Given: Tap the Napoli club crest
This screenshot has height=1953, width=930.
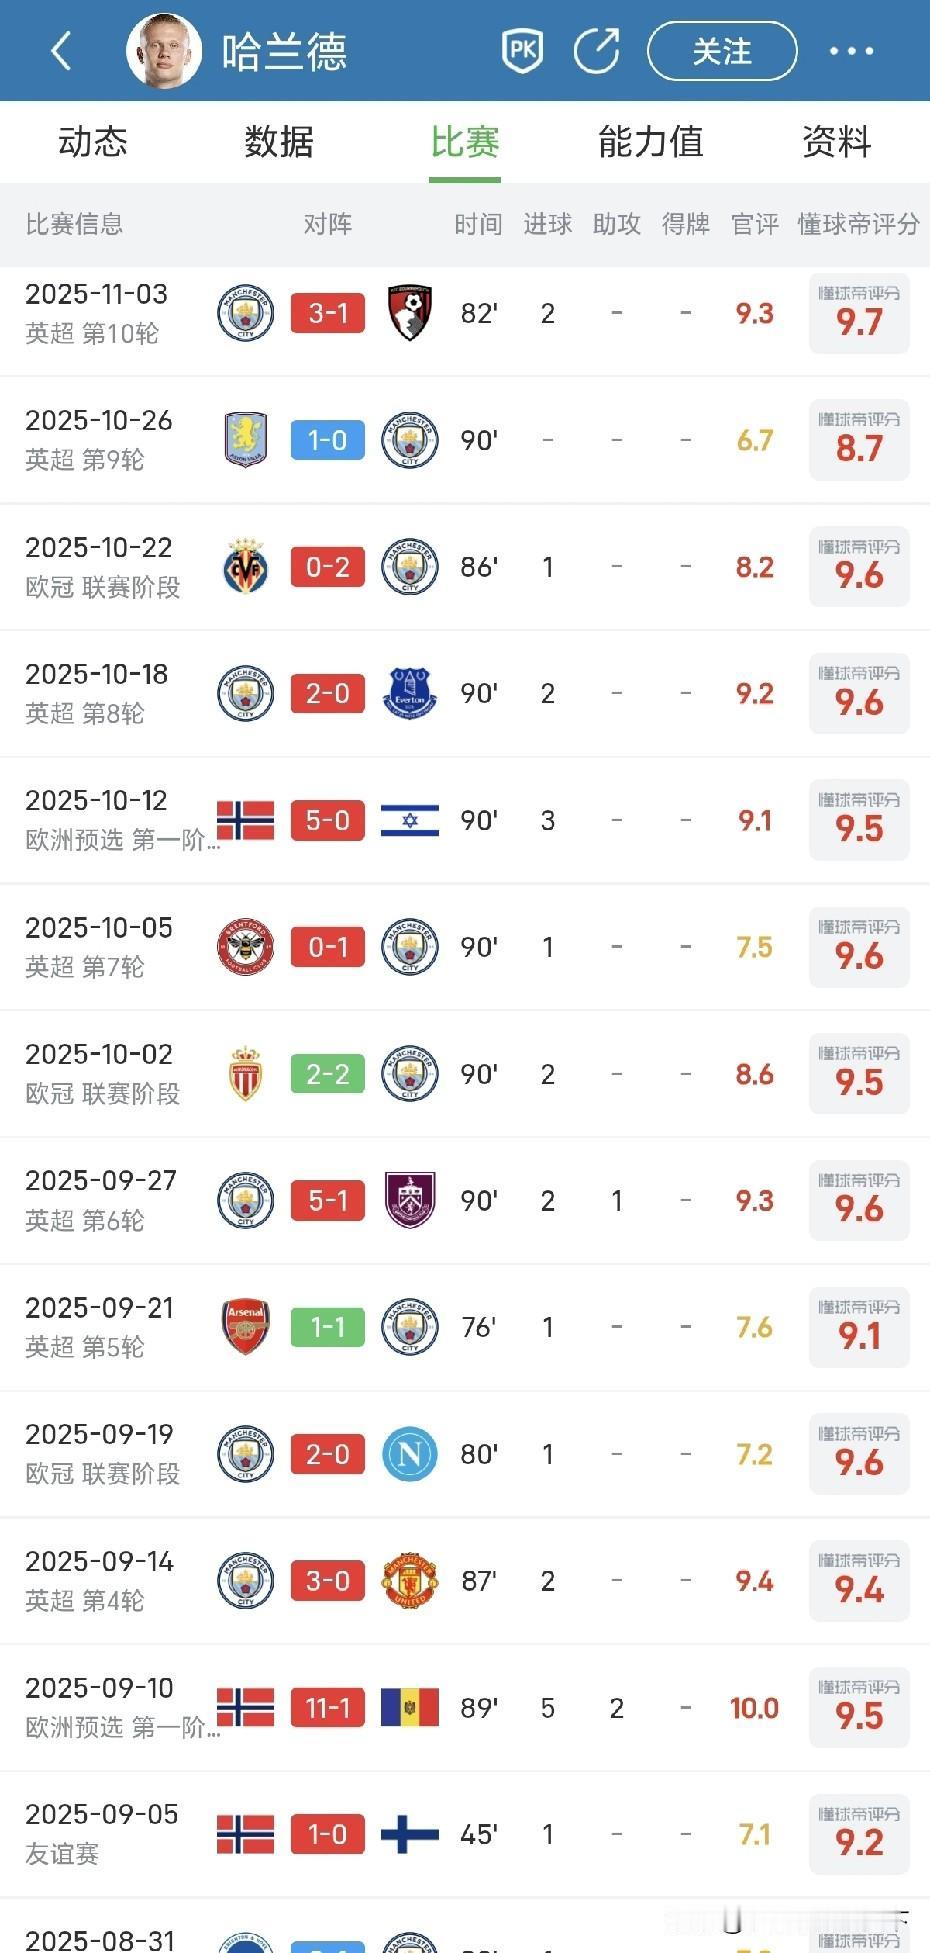Looking at the screenshot, I should pyautogui.click(x=409, y=1454).
